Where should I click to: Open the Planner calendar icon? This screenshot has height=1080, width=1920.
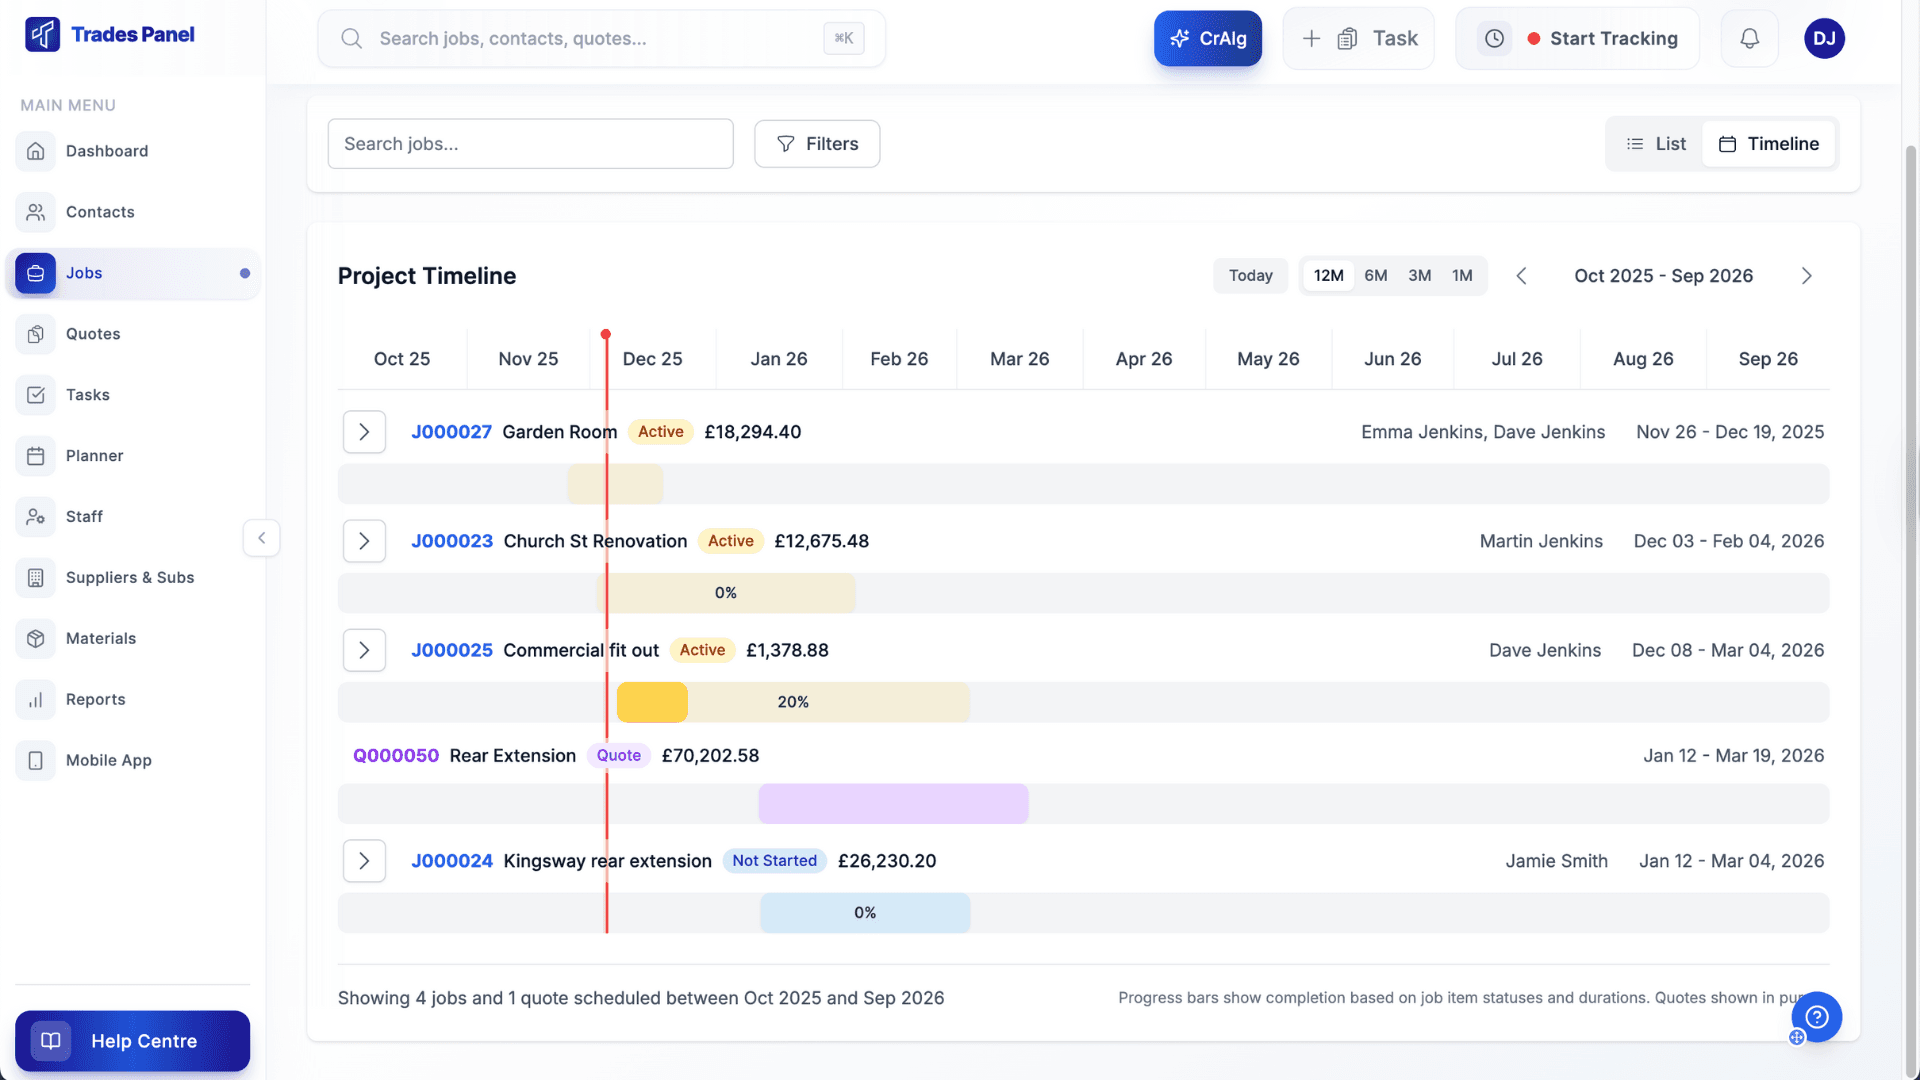click(36, 456)
